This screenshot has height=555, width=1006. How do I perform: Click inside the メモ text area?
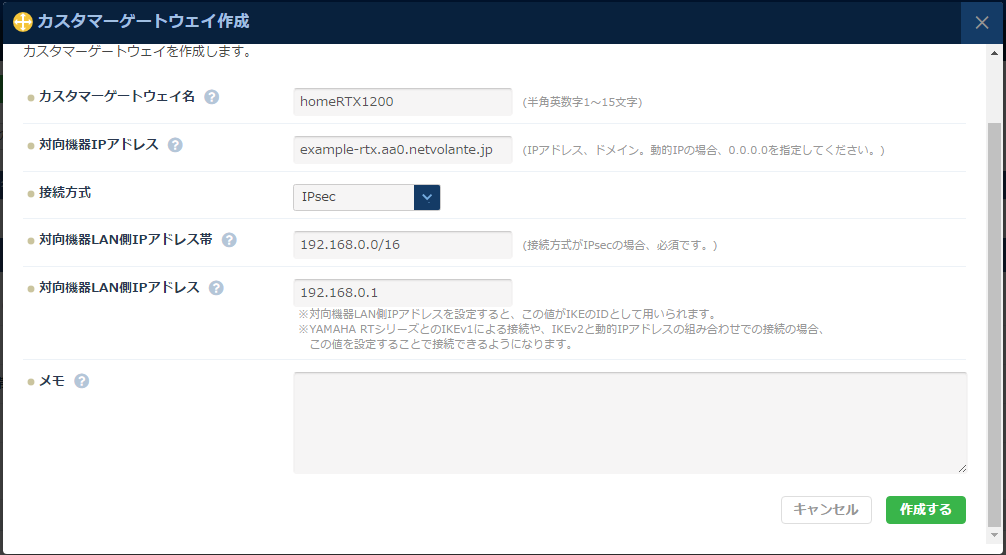[x=629, y=423]
